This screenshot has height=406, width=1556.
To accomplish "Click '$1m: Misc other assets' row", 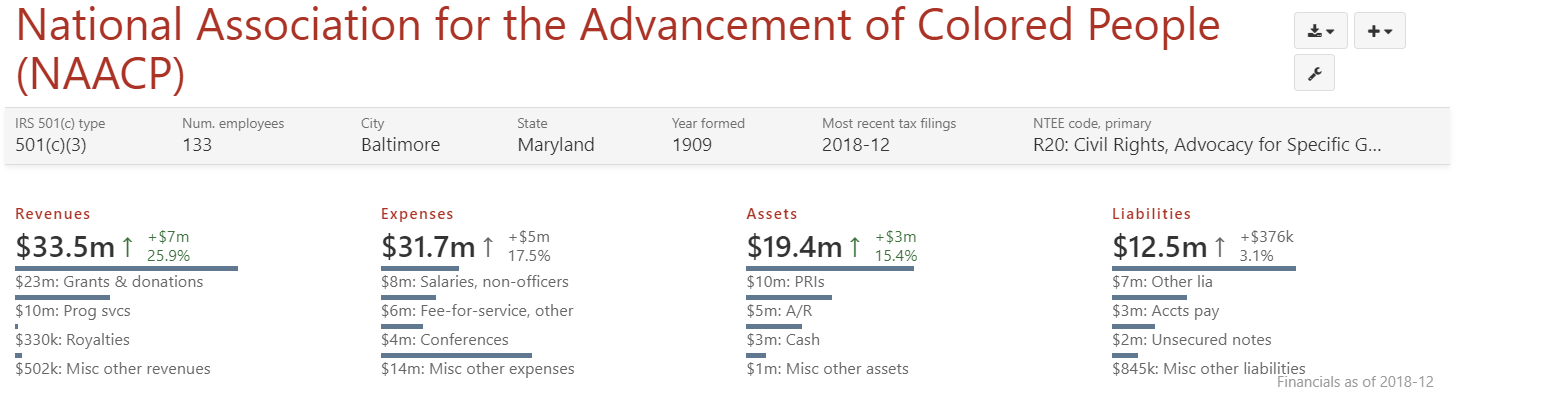I will 828,369.
